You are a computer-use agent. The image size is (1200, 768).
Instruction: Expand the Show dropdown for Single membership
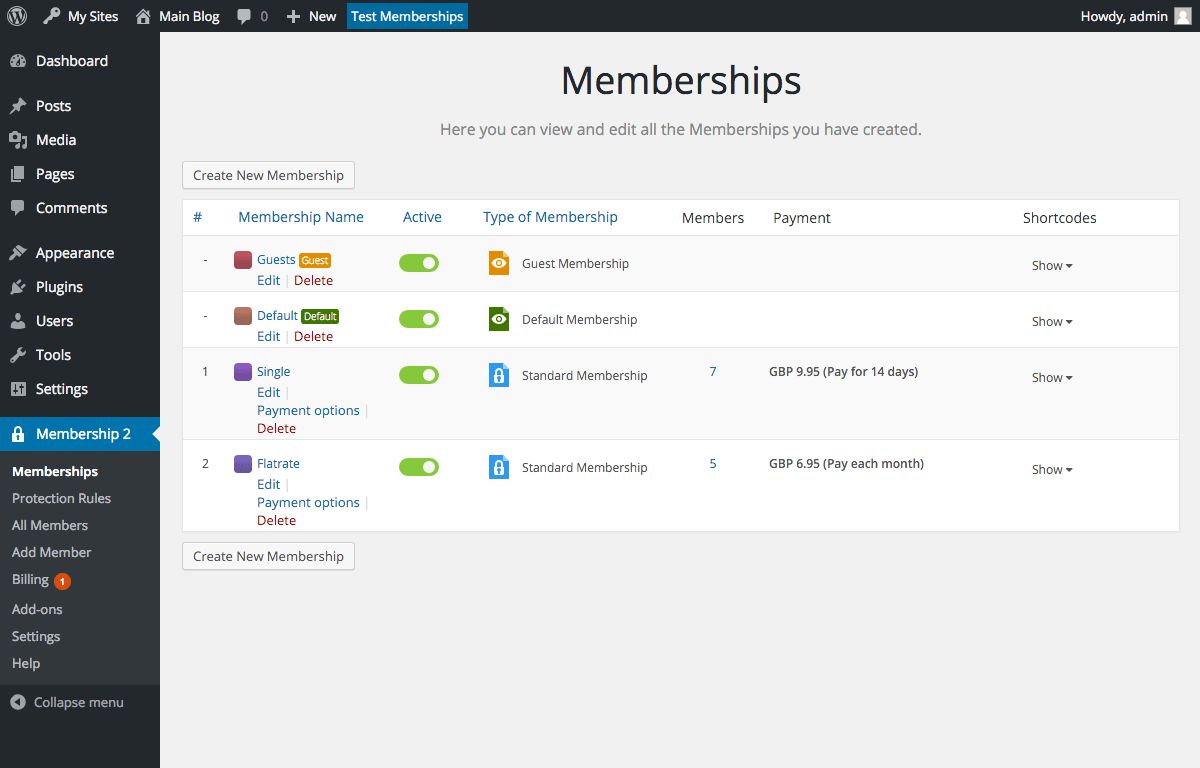coord(1050,377)
